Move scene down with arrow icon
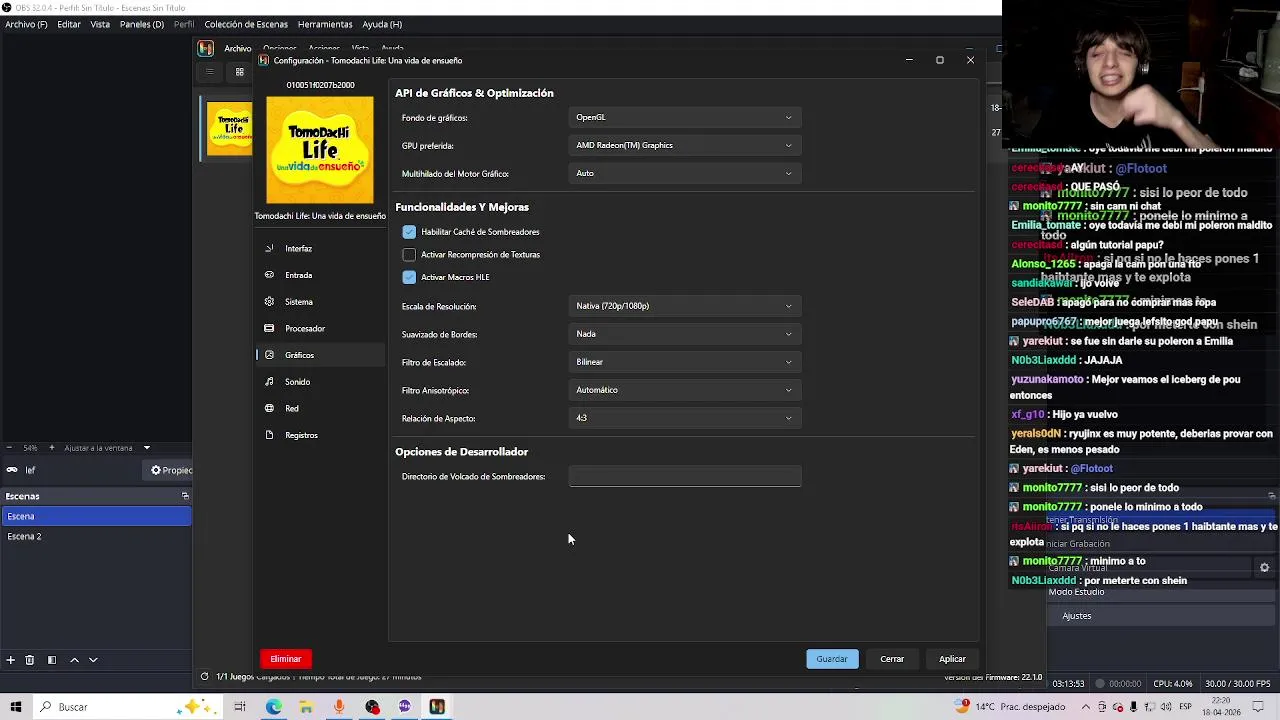 tap(93, 660)
